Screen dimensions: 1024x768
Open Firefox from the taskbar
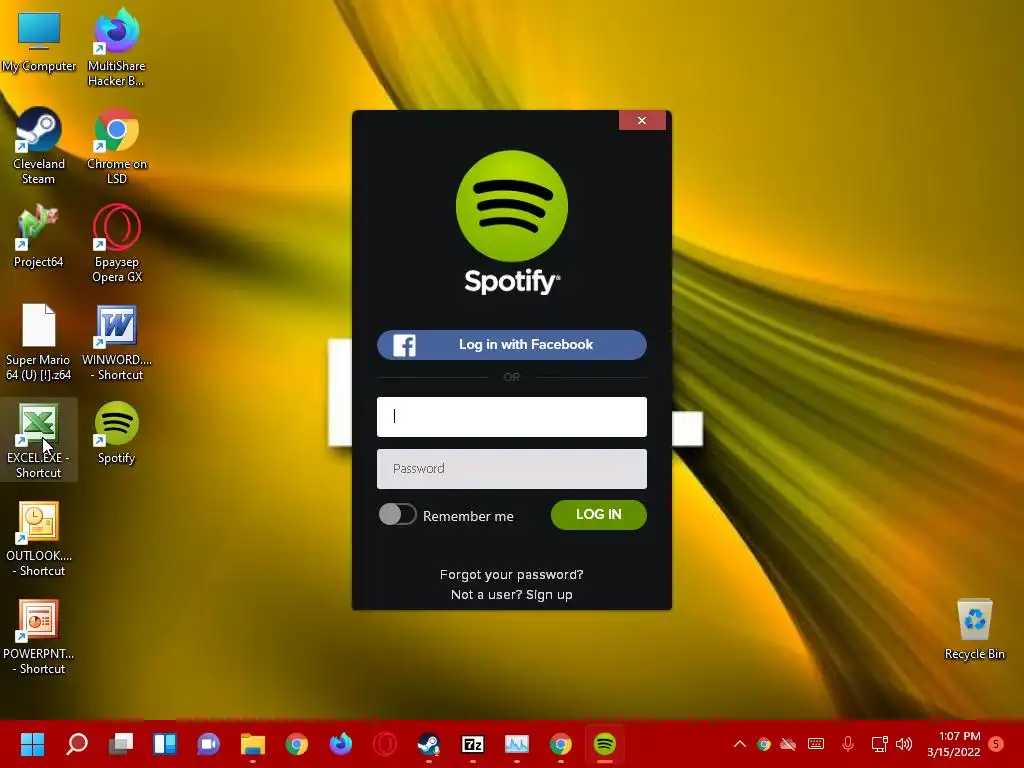[340, 744]
